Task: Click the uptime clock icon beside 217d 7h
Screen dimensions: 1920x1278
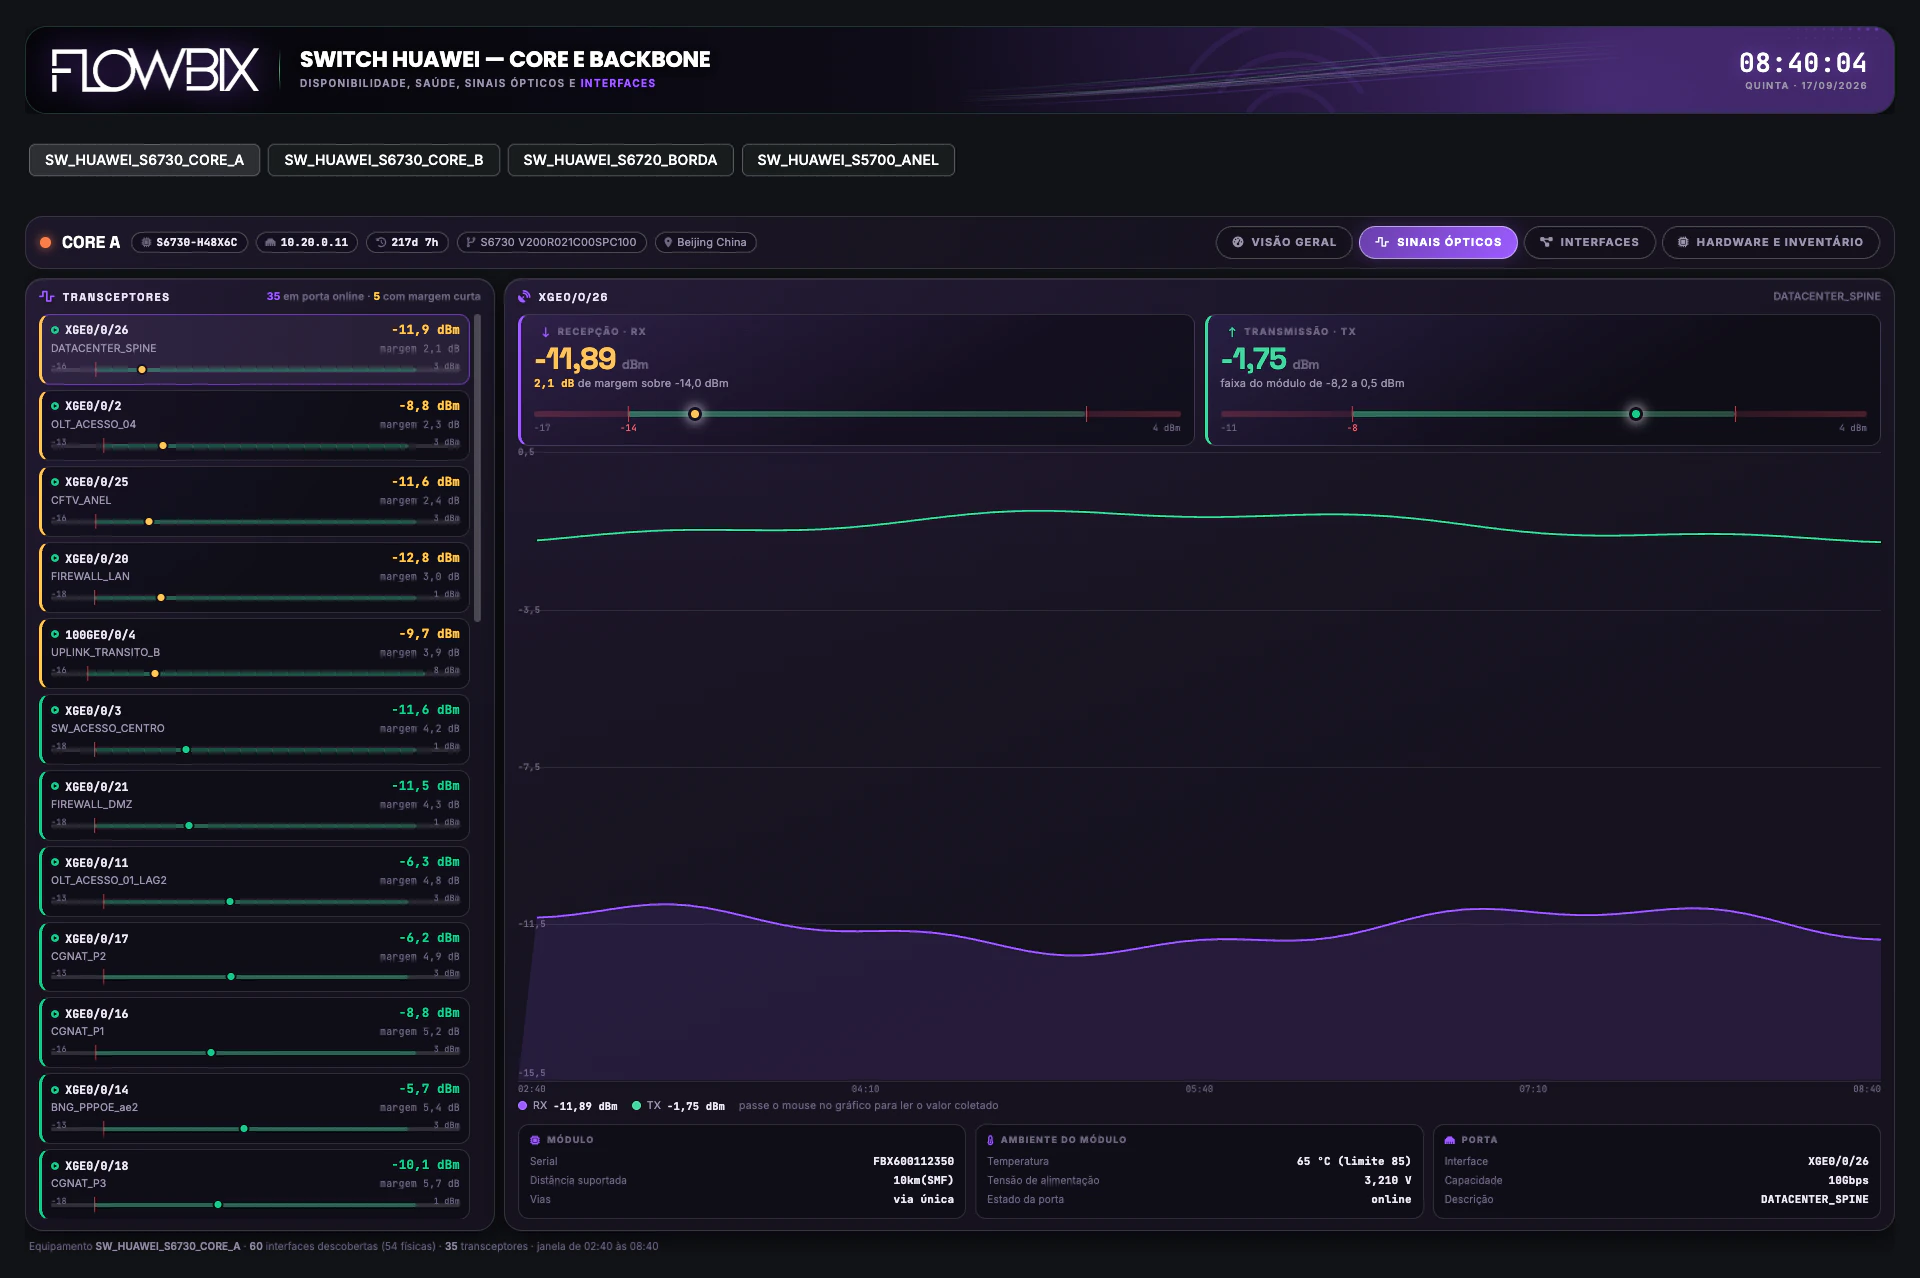Action: [x=381, y=242]
